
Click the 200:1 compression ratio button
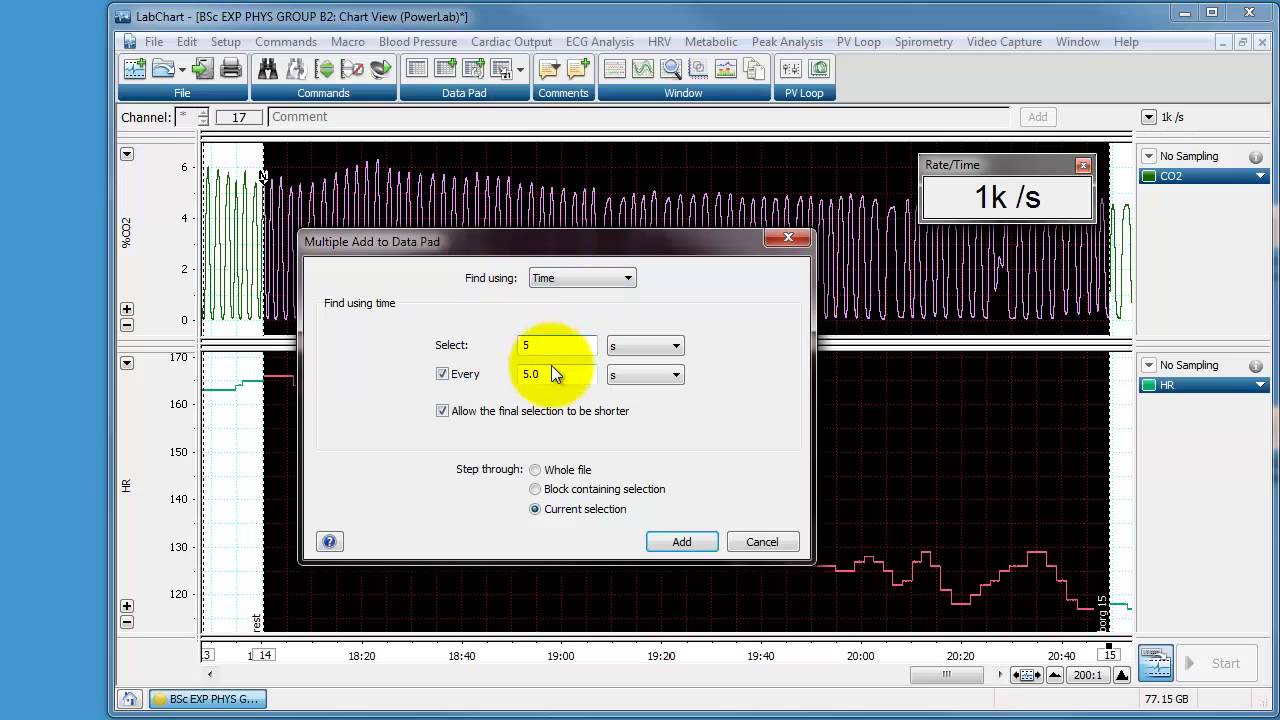point(1088,675)
